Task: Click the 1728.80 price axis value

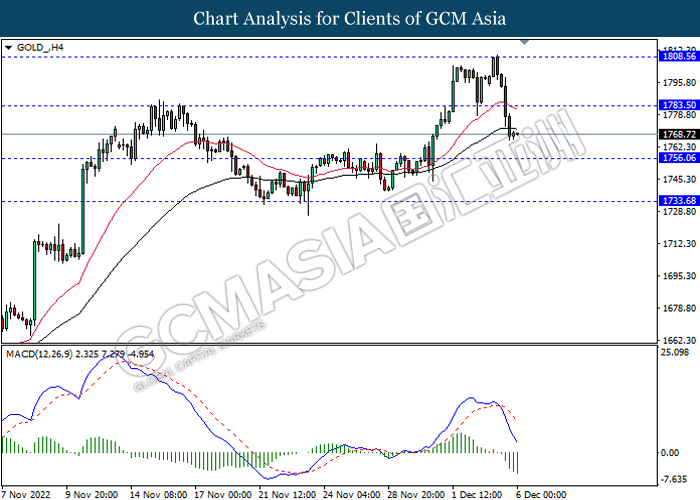Action: [x=680, y=212]
